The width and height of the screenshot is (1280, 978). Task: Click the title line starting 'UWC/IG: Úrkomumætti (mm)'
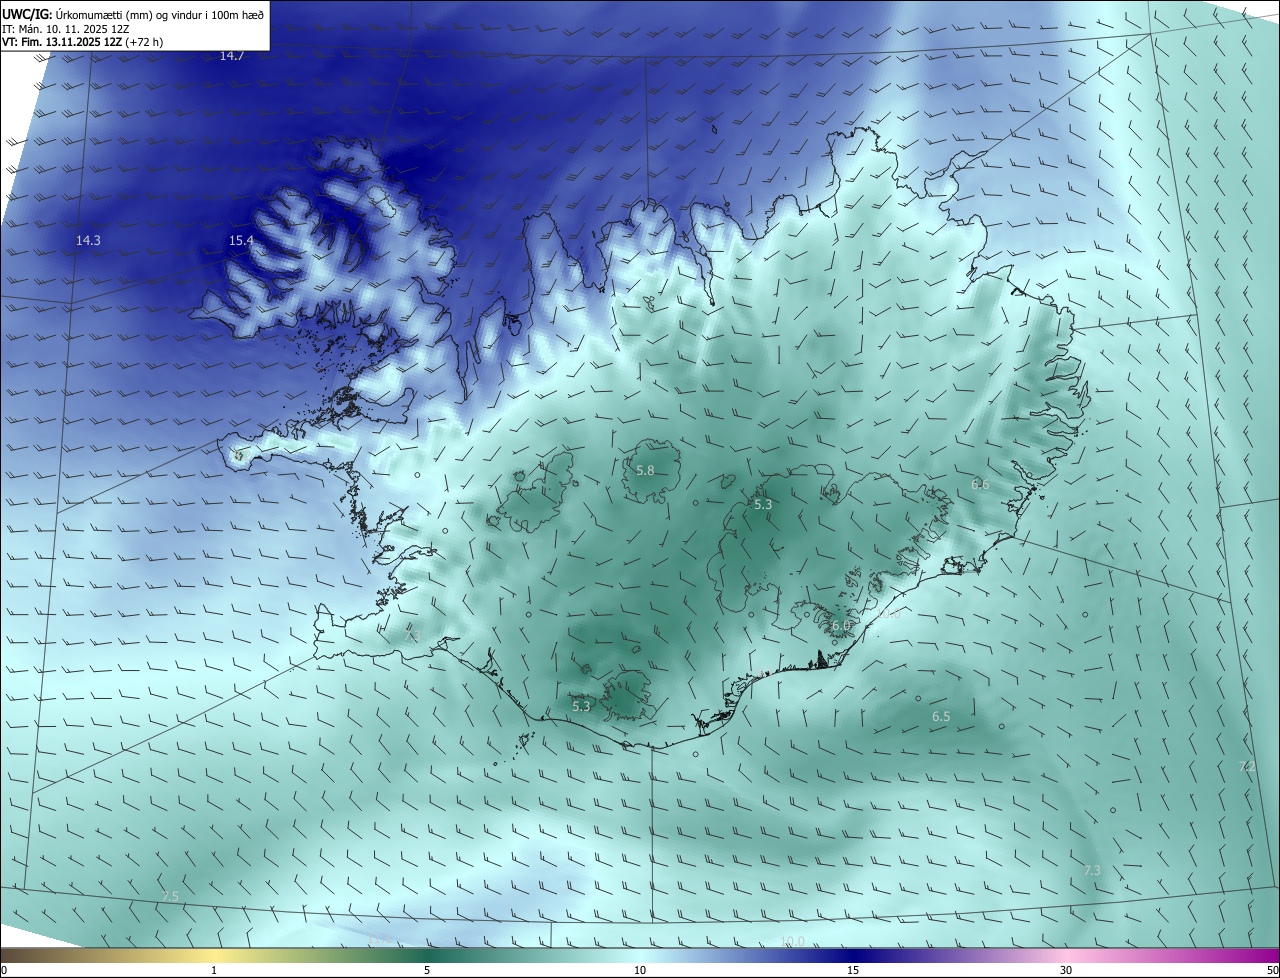133,16
